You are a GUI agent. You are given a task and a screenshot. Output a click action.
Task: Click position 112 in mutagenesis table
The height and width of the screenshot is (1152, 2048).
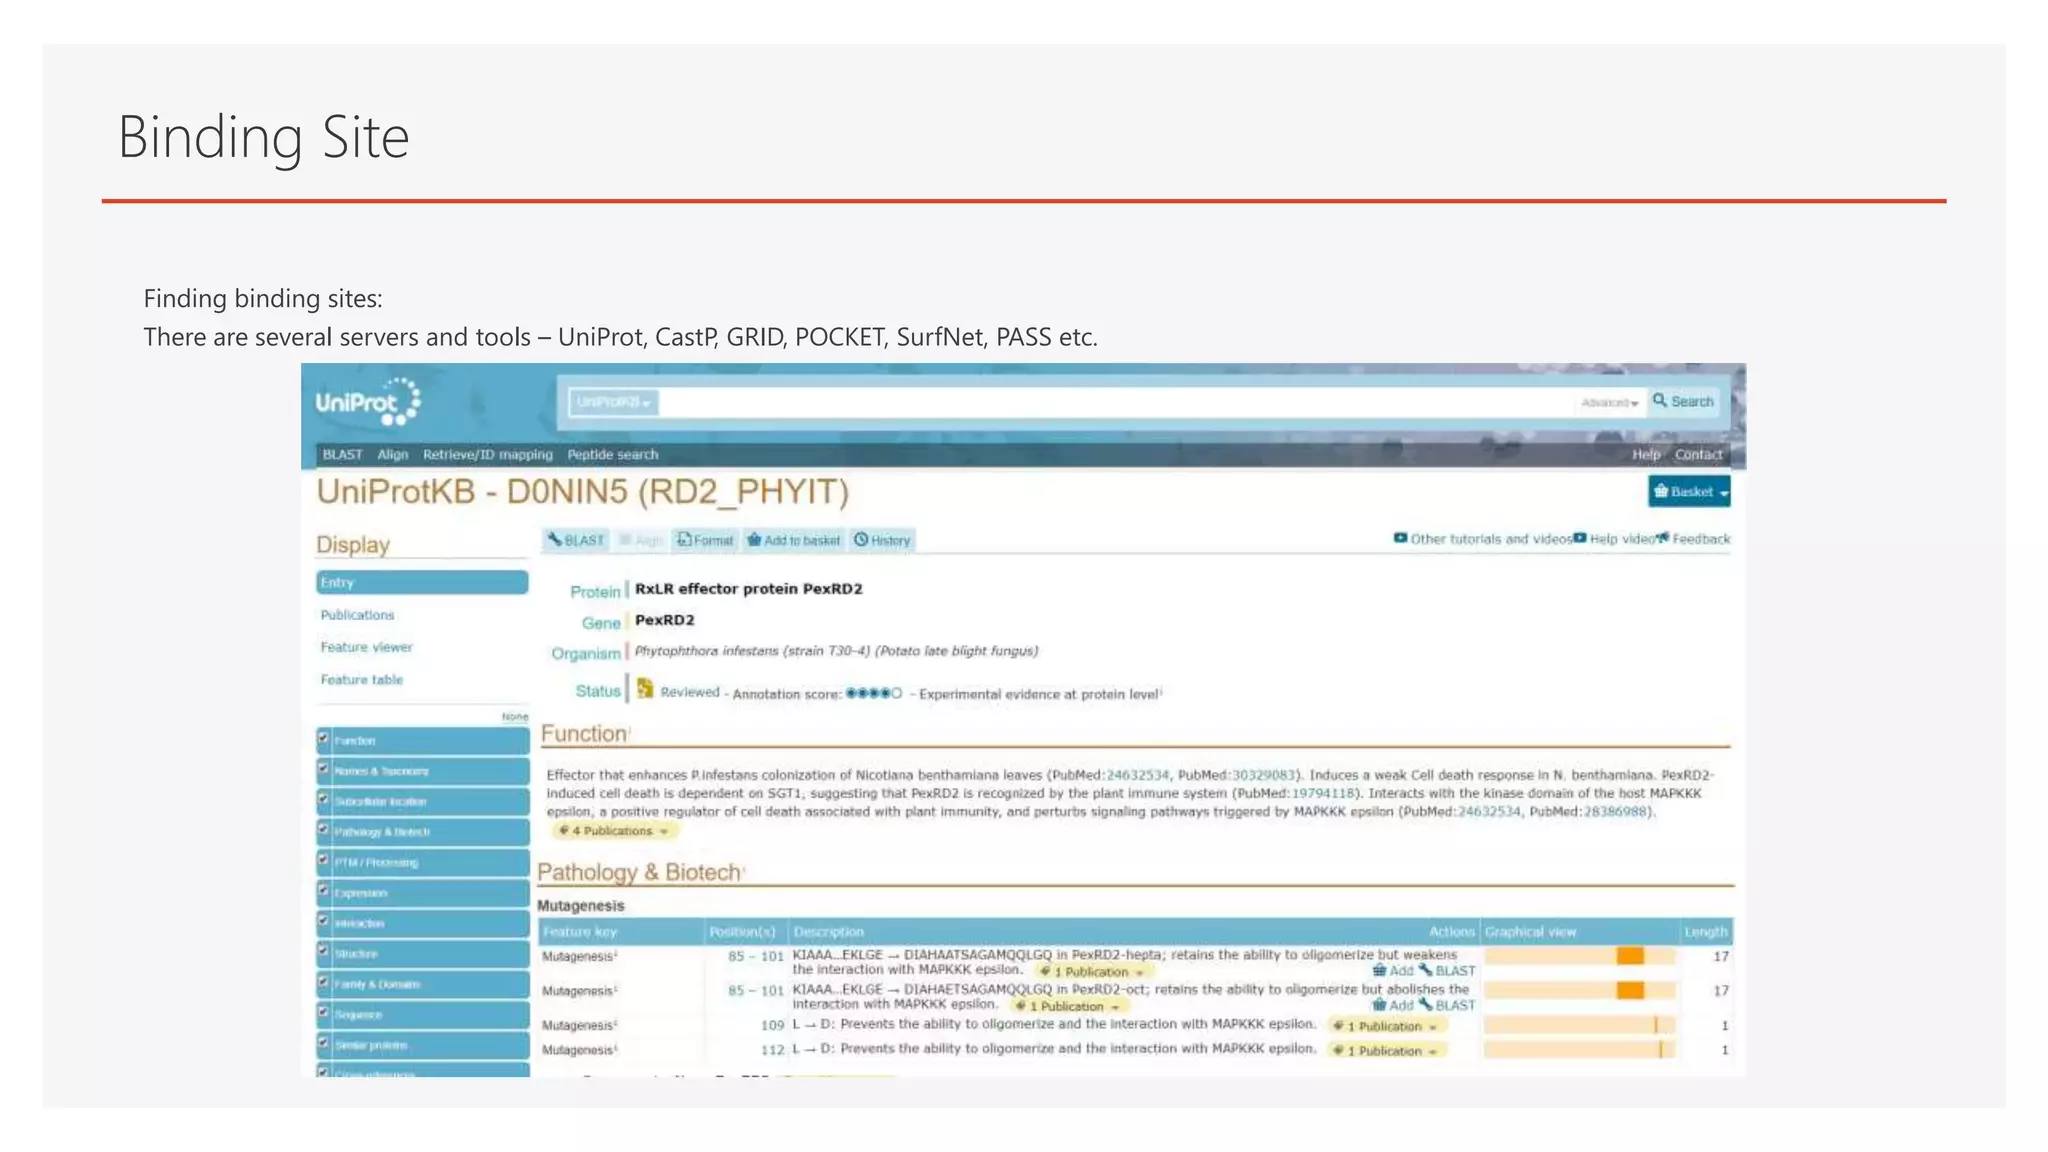click(x=772, y=1050)
